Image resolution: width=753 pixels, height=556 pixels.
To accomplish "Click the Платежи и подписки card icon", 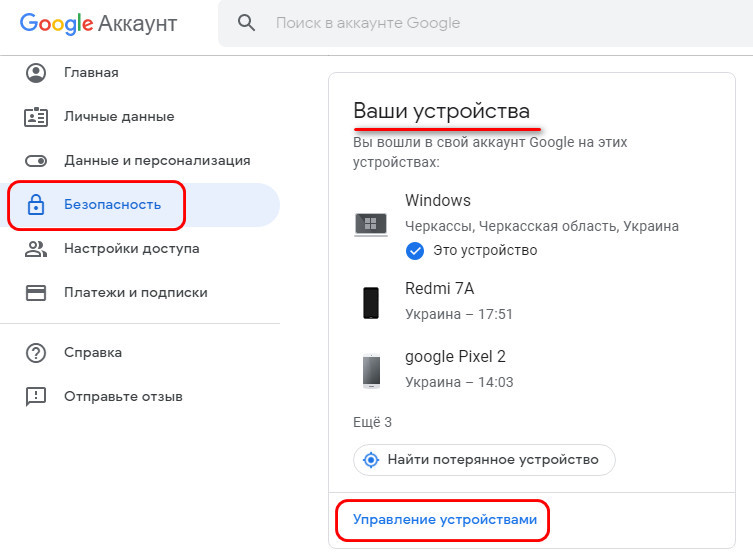I will [36, 293].
